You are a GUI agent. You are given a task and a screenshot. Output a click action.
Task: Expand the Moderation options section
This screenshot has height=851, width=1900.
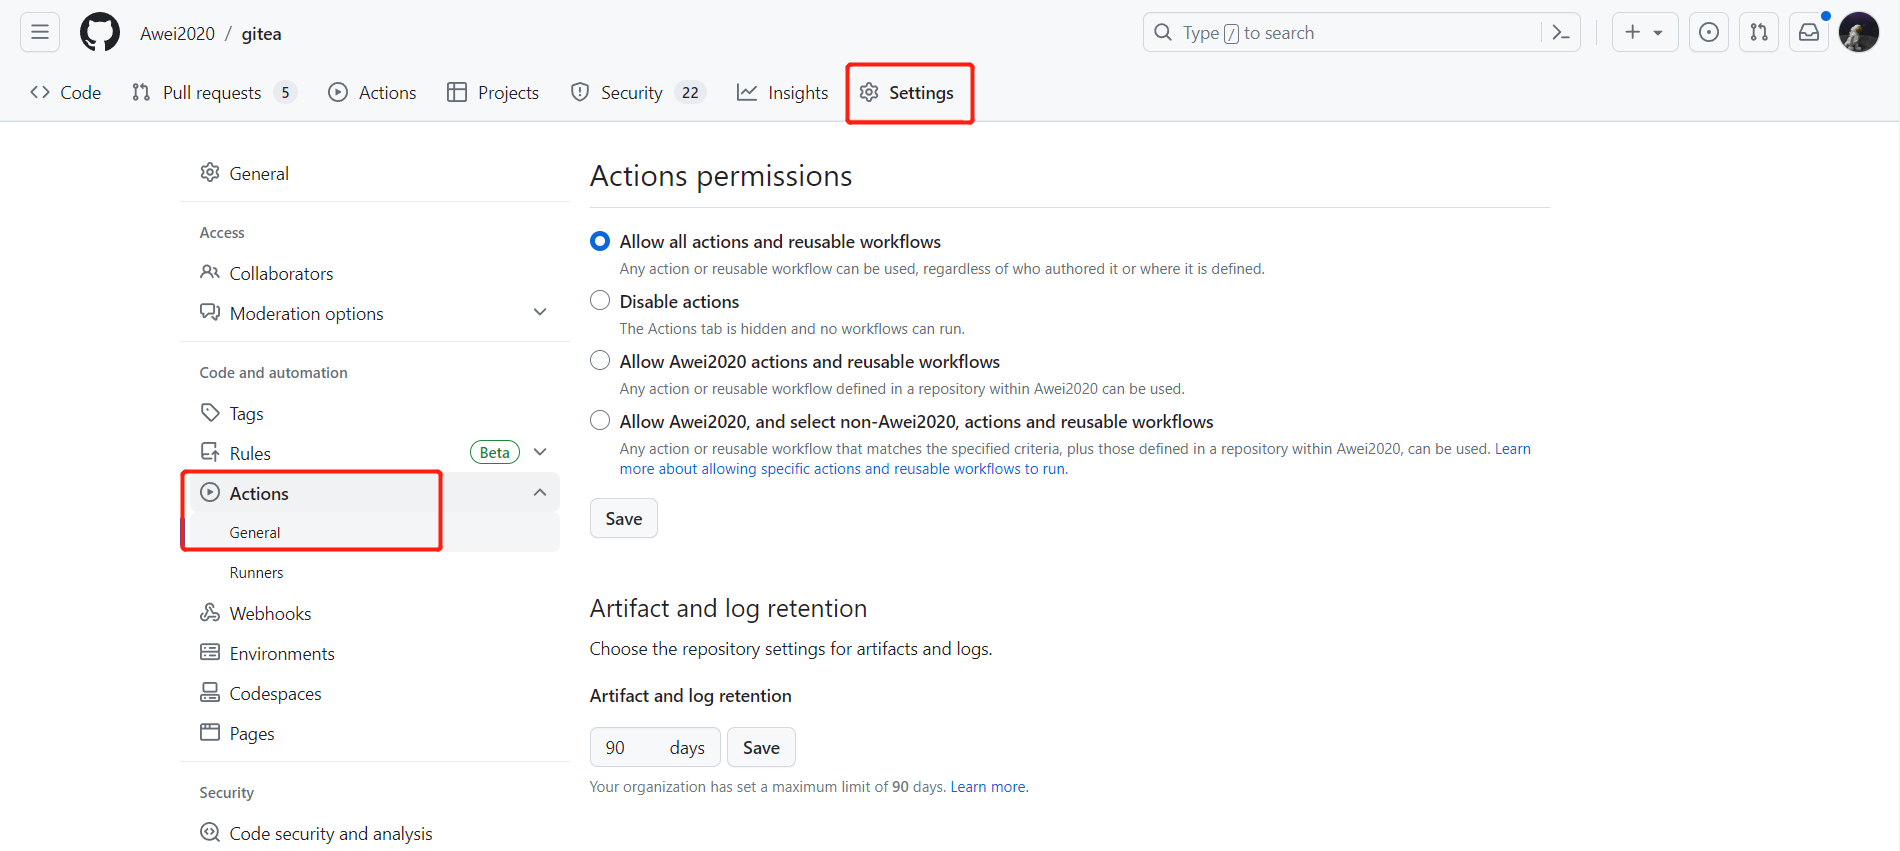pyautogui.click(x=540, y=313)
